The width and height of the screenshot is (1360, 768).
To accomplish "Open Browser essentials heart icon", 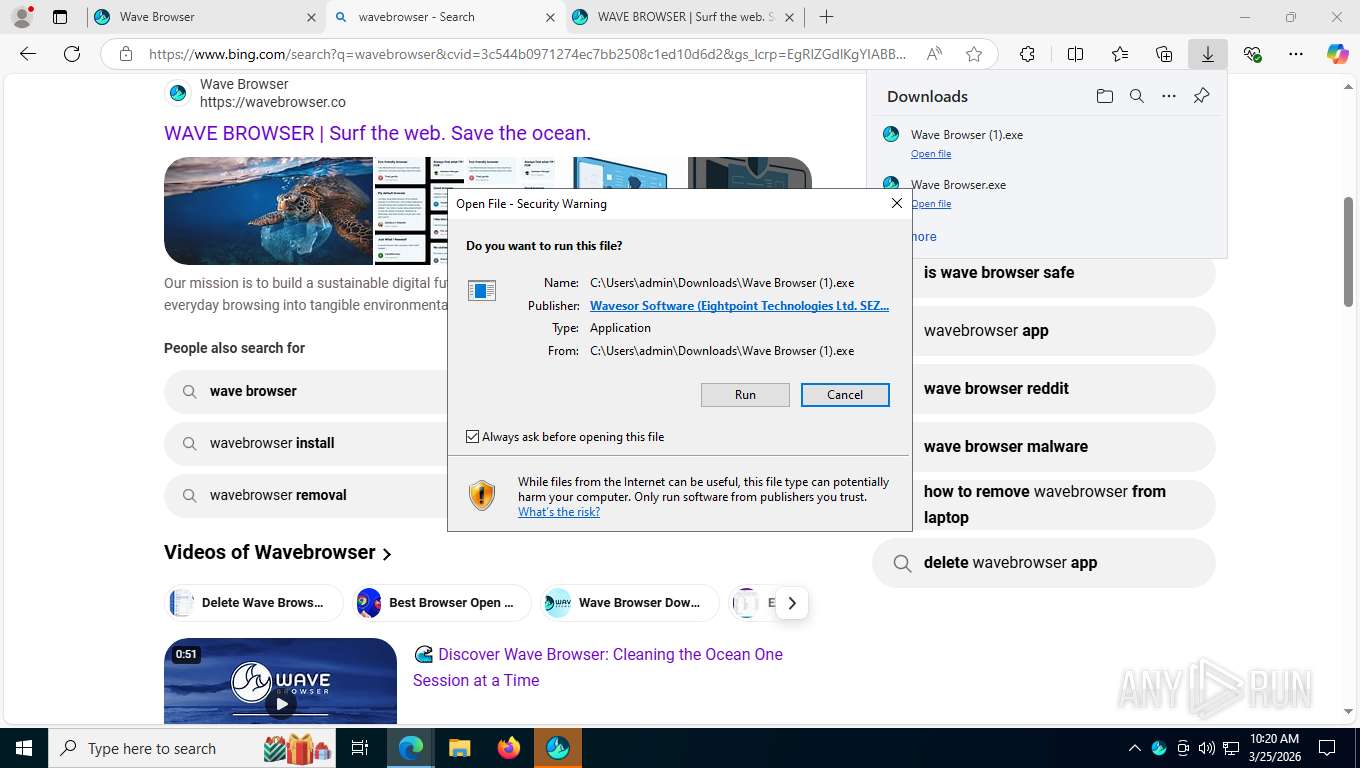I will (1252, 54).
